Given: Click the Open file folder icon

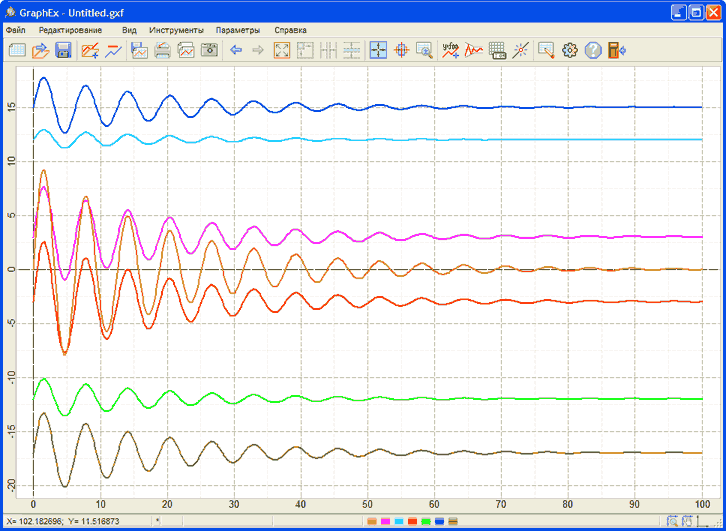Looking at the screenshot, I should pyautogui.click(x=40, y=50).
